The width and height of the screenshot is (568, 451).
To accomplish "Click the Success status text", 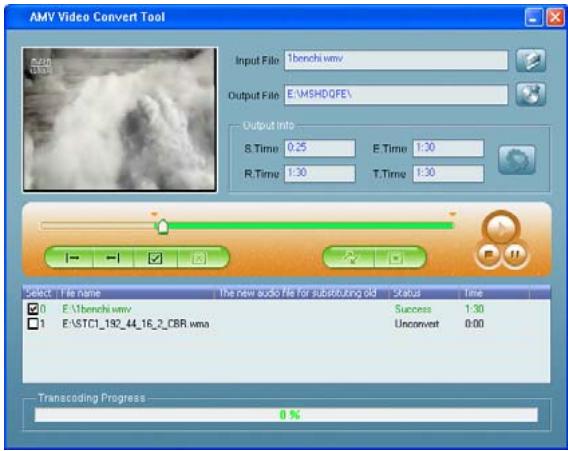I will point(413,309).
